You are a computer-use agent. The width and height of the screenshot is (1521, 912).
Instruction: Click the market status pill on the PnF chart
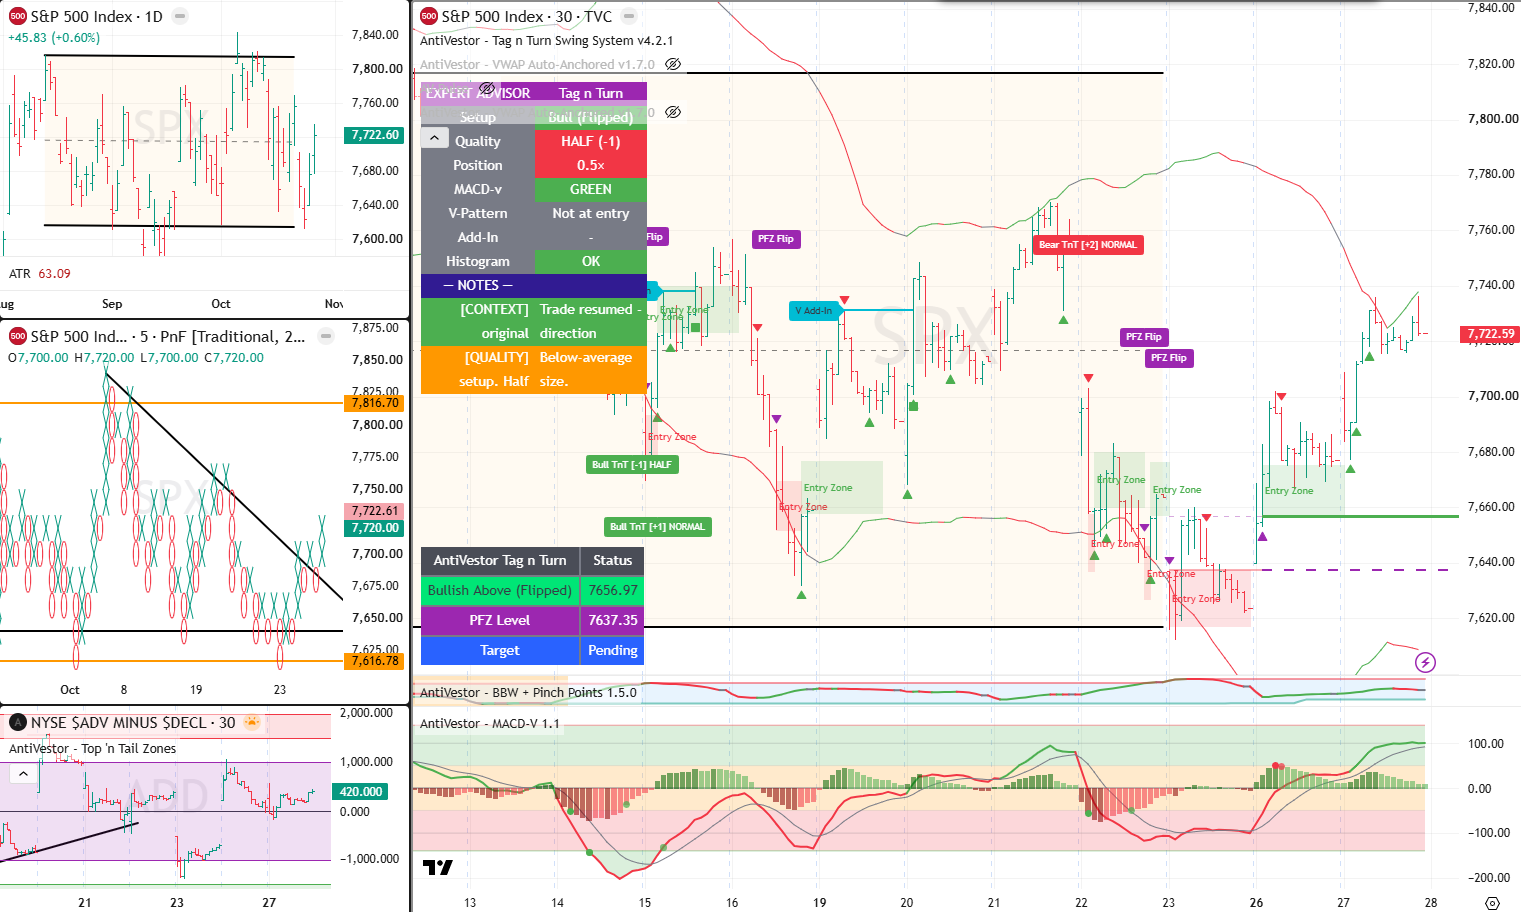(326, 336)
